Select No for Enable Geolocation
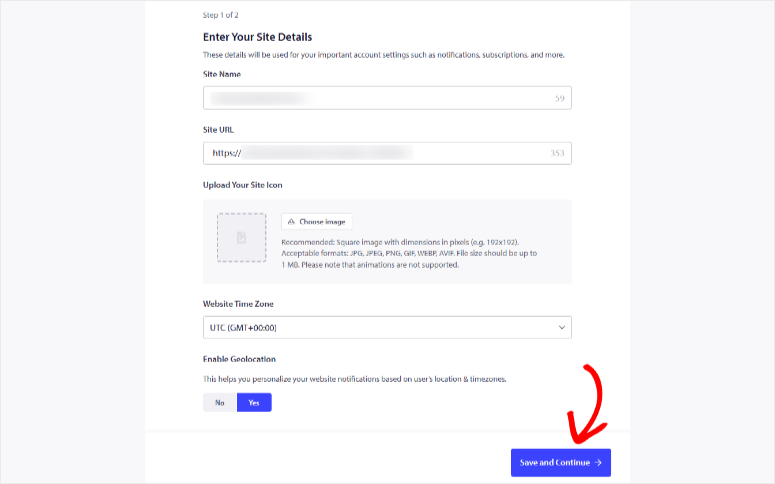The image size is (775, 484). (220, 402)
